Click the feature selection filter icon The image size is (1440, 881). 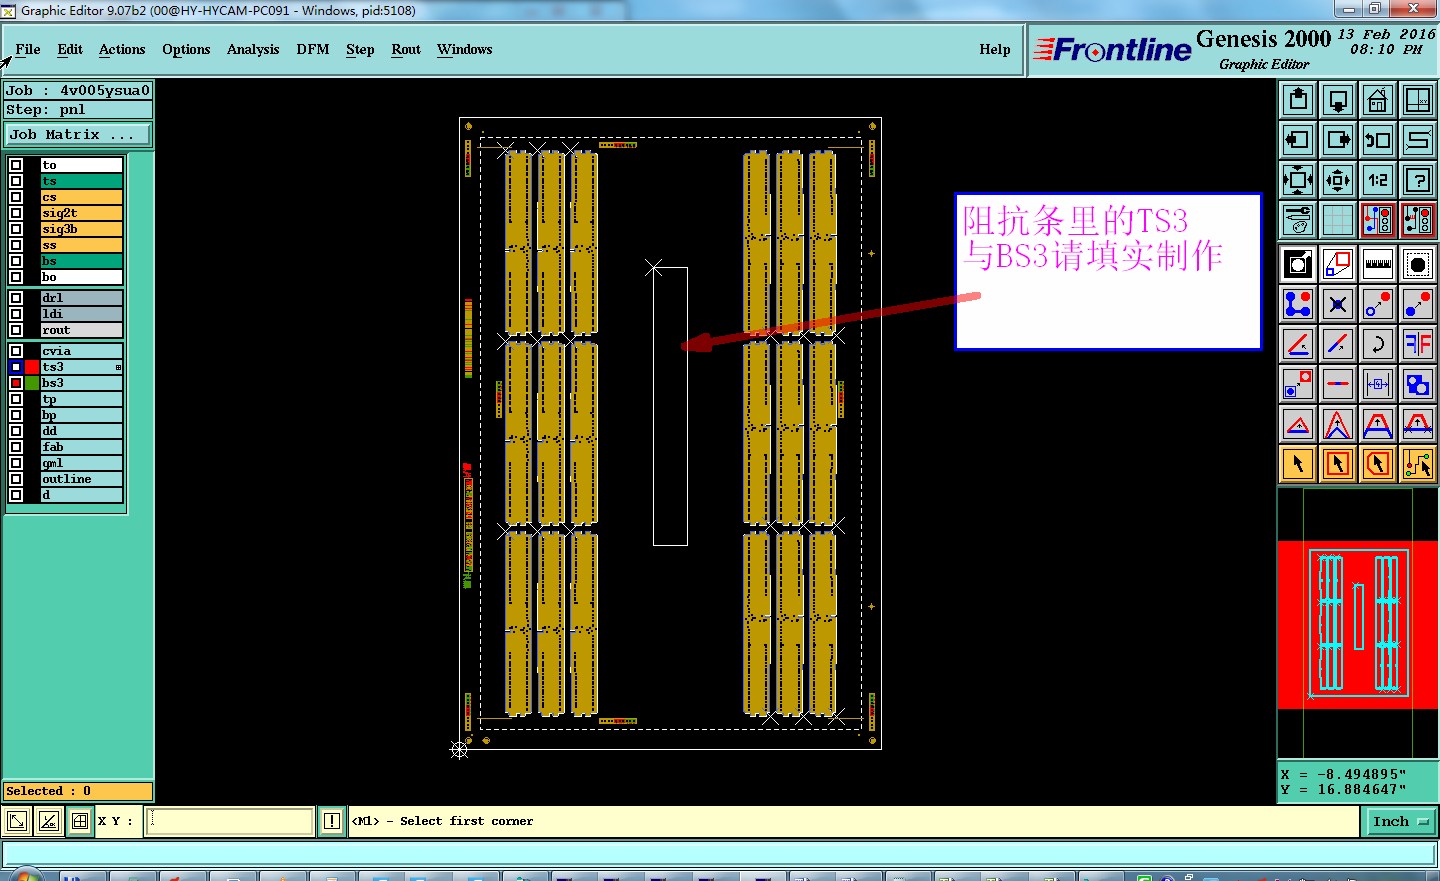coord(1378,220)
